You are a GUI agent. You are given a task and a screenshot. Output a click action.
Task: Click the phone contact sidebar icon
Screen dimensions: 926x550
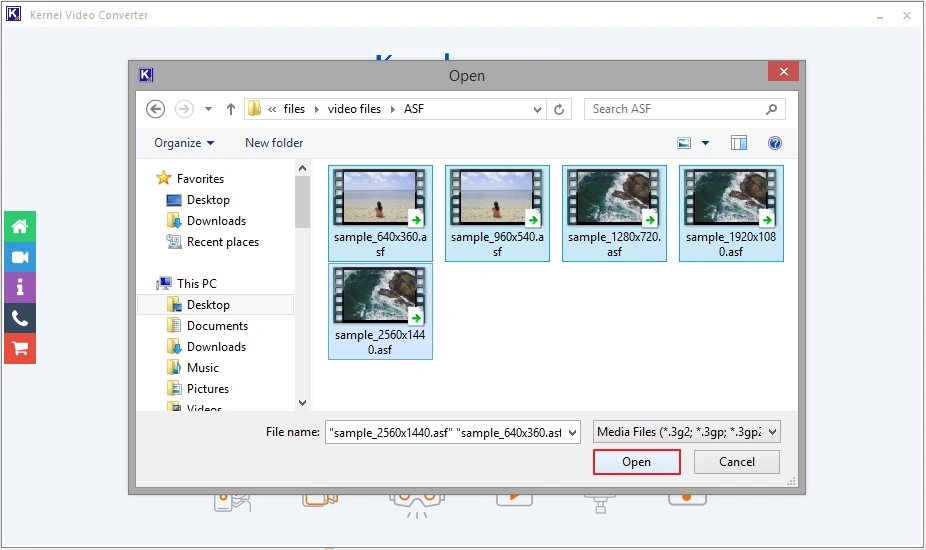click(19, 318)
